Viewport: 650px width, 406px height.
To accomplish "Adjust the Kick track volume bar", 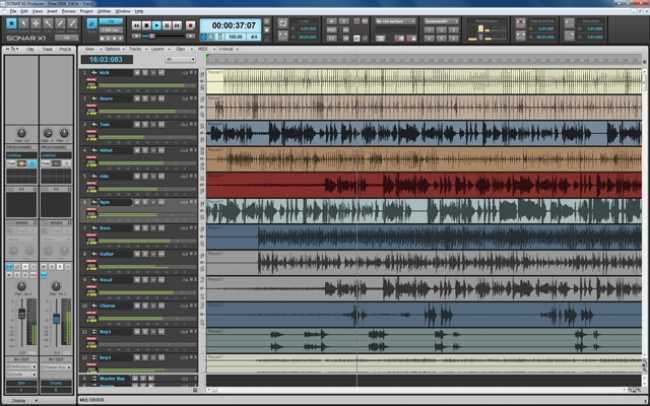I will click(x=147, y=85).
